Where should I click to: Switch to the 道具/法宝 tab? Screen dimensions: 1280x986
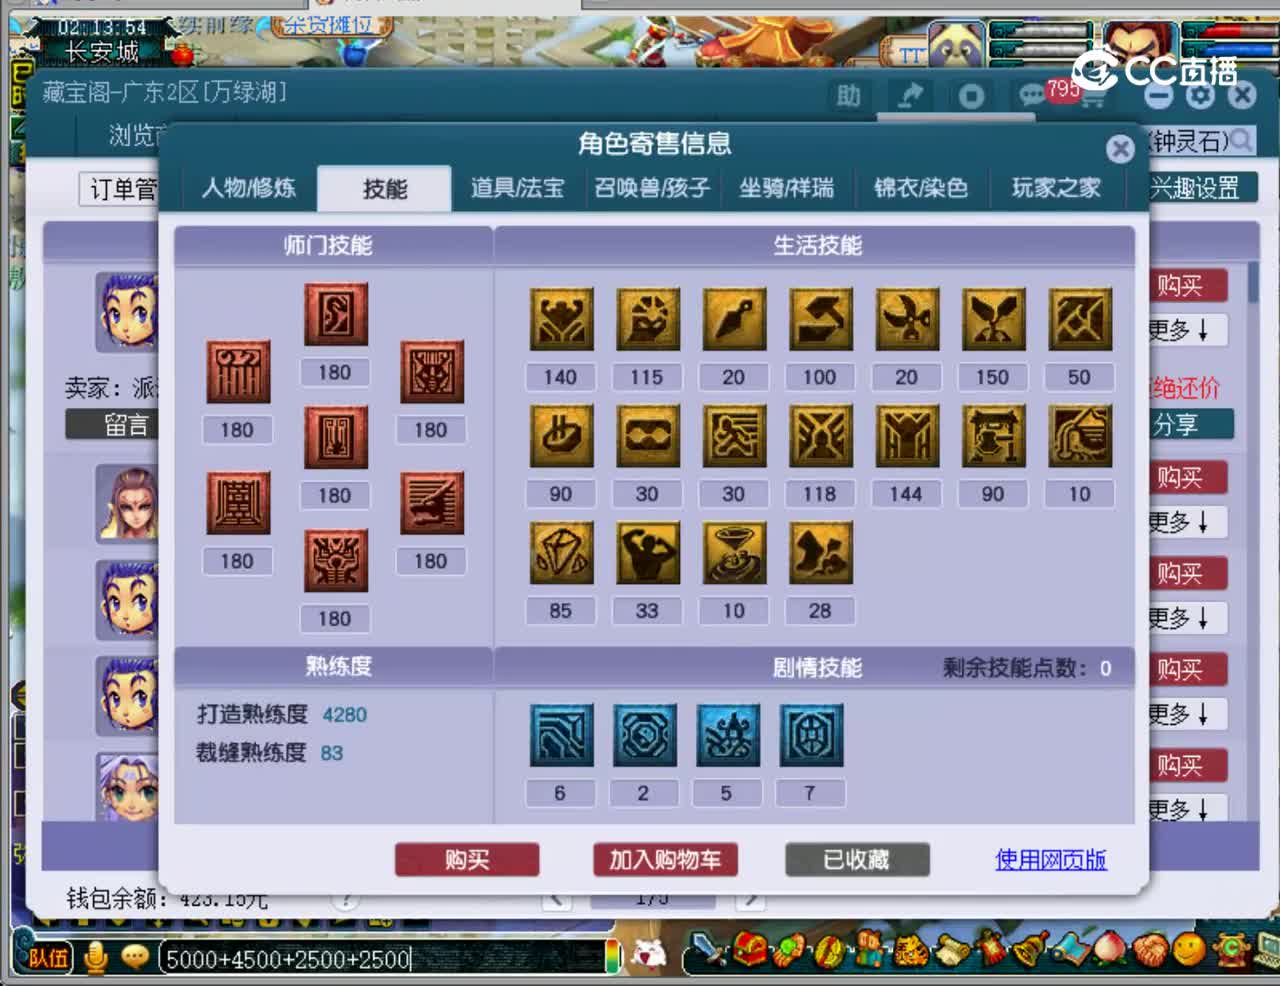pyautogui.click(x=517, y=188)
